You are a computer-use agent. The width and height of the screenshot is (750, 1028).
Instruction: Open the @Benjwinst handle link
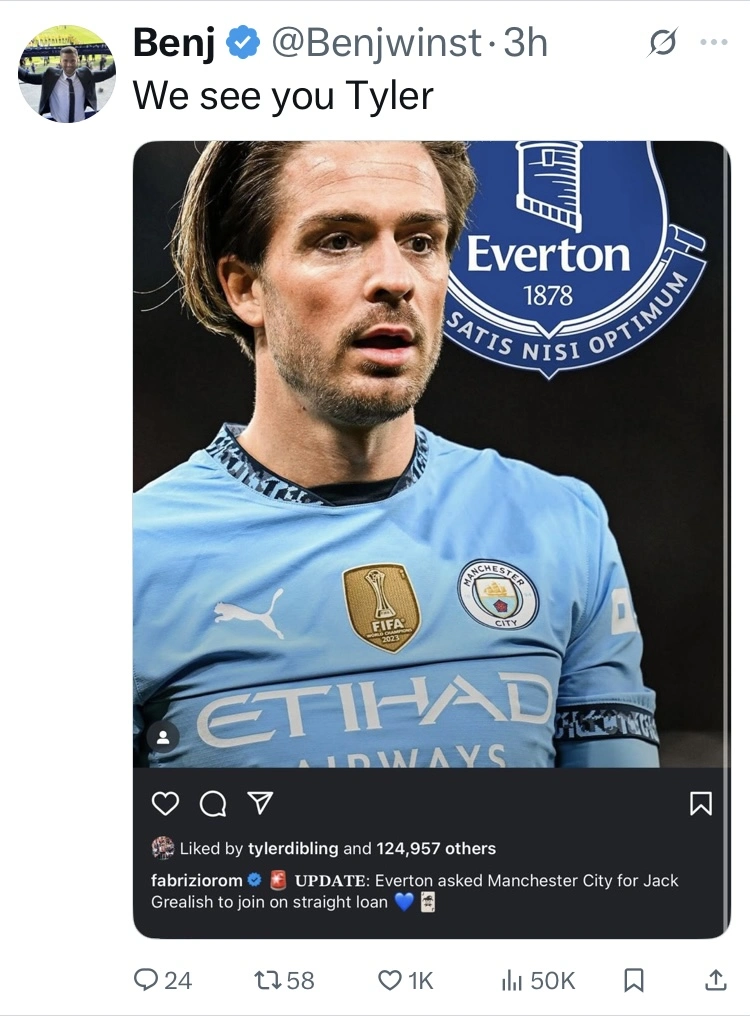[378, 43]
